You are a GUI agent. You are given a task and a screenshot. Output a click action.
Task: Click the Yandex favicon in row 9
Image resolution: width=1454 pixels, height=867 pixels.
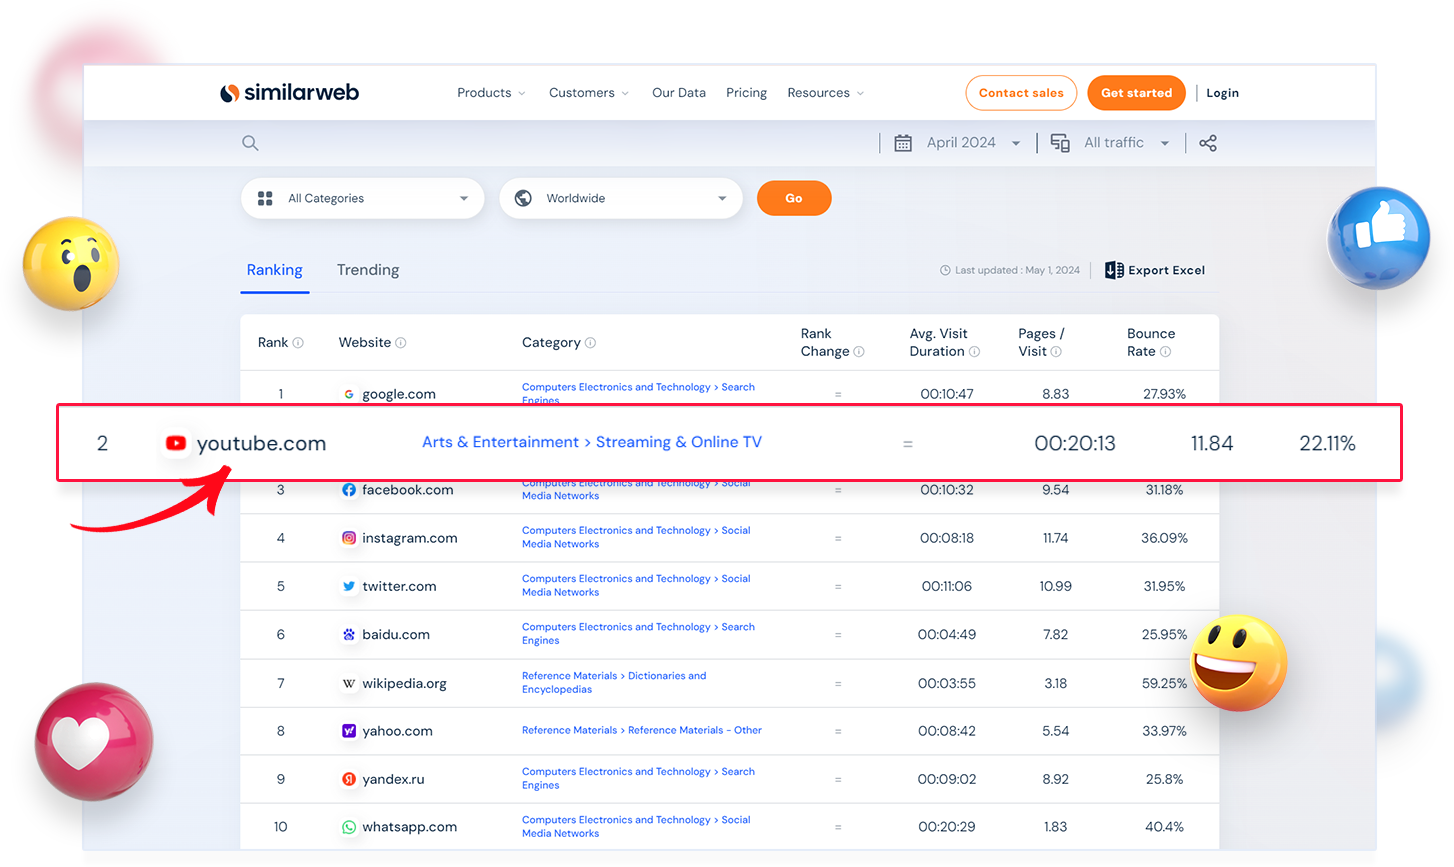349,779
